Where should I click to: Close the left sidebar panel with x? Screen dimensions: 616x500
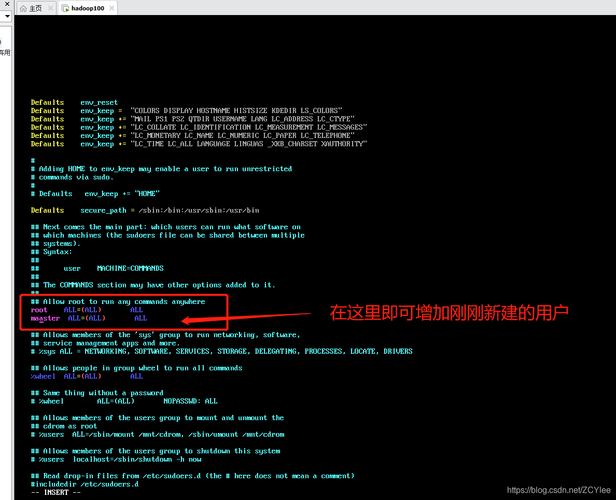(x=7, y=4)
